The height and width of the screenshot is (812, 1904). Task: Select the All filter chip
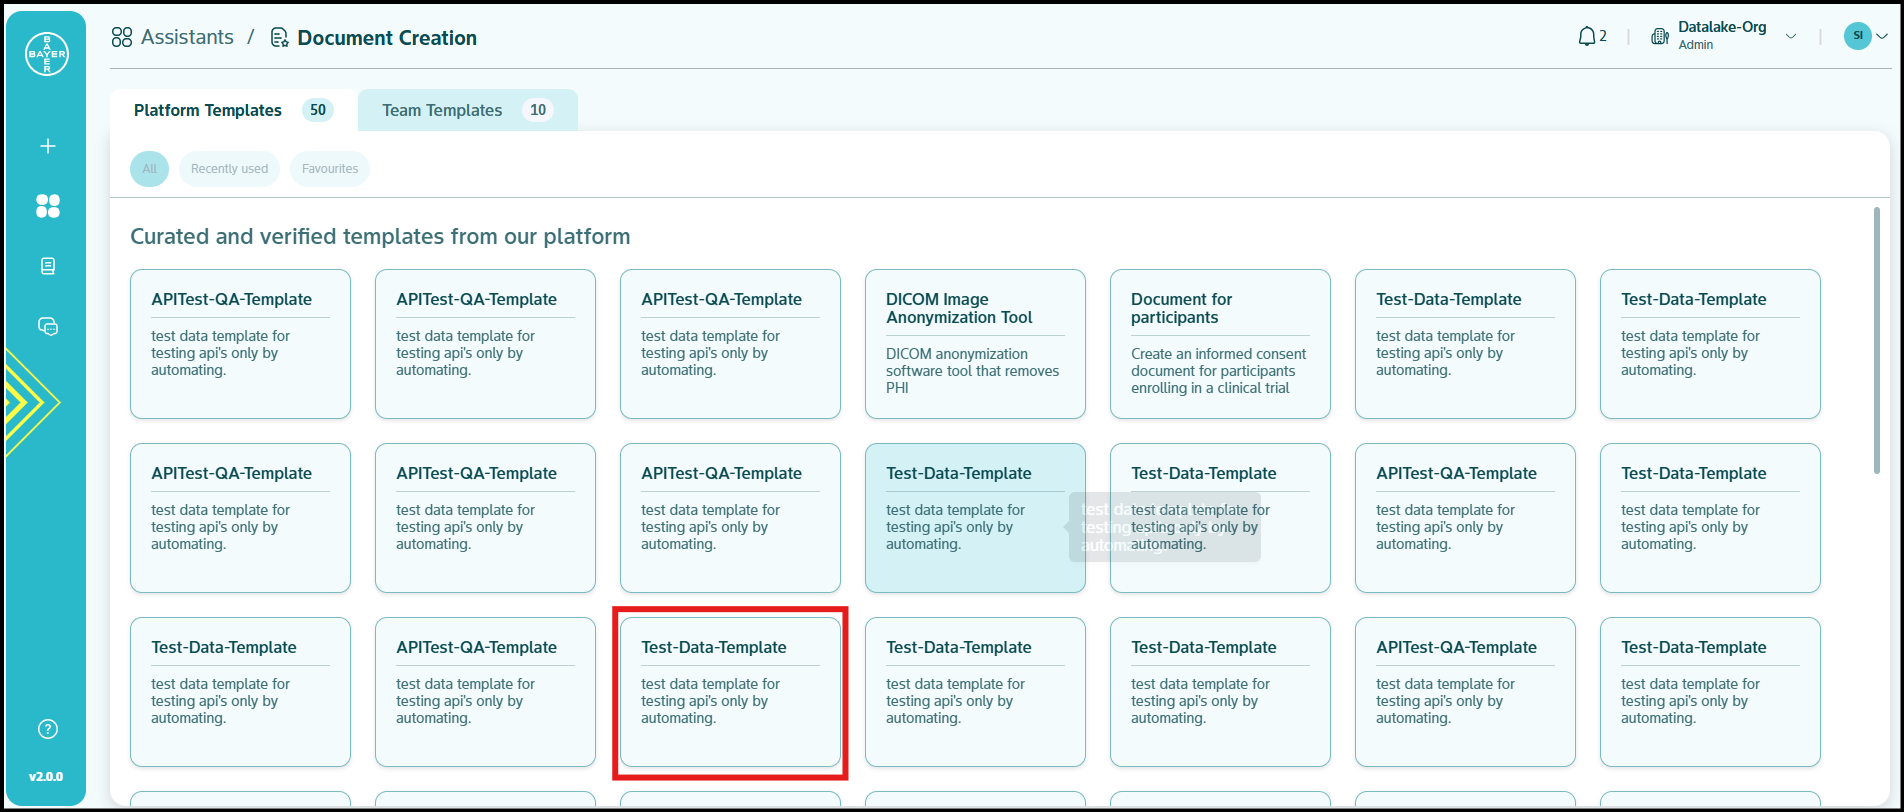tap(149, 169)
